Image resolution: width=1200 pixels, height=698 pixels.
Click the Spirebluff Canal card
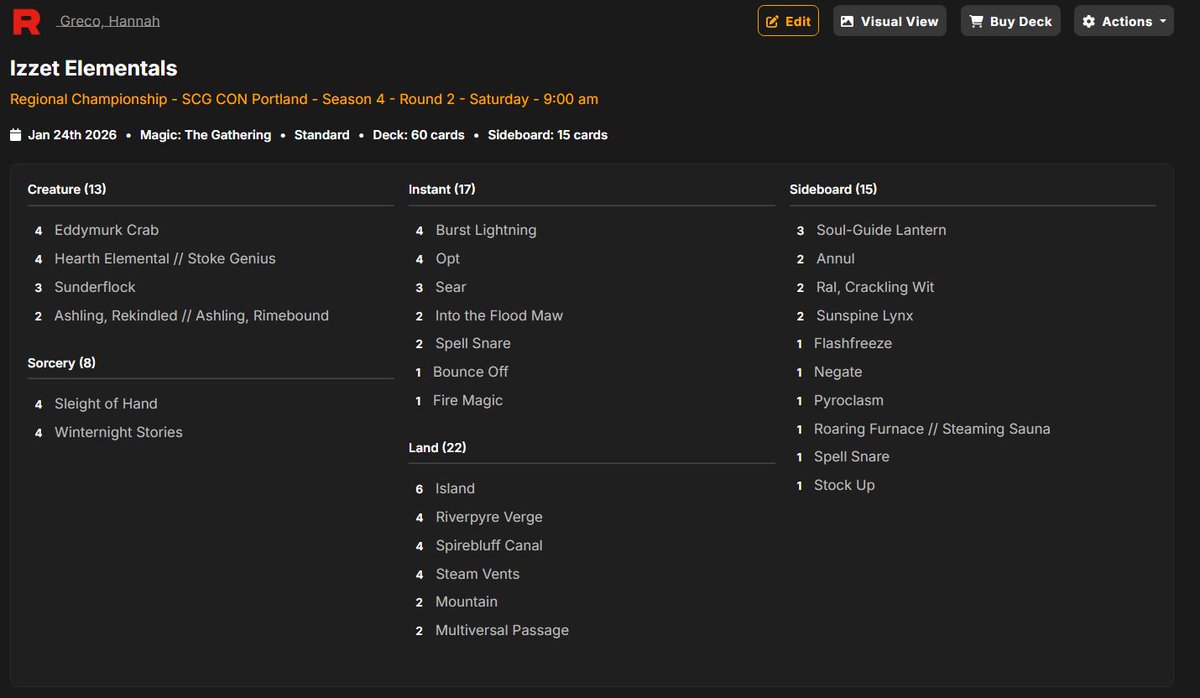[x=489, y=545]
